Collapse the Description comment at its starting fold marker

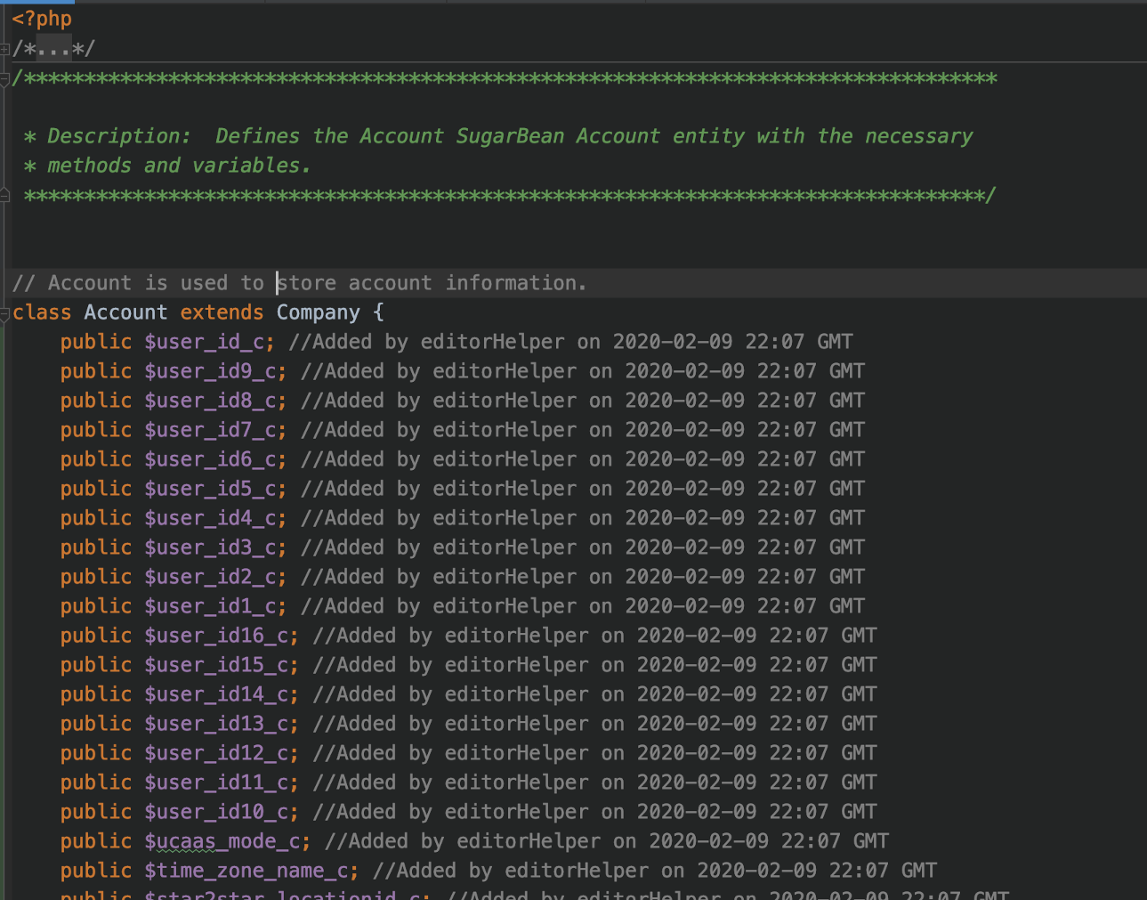coord(6,78)
